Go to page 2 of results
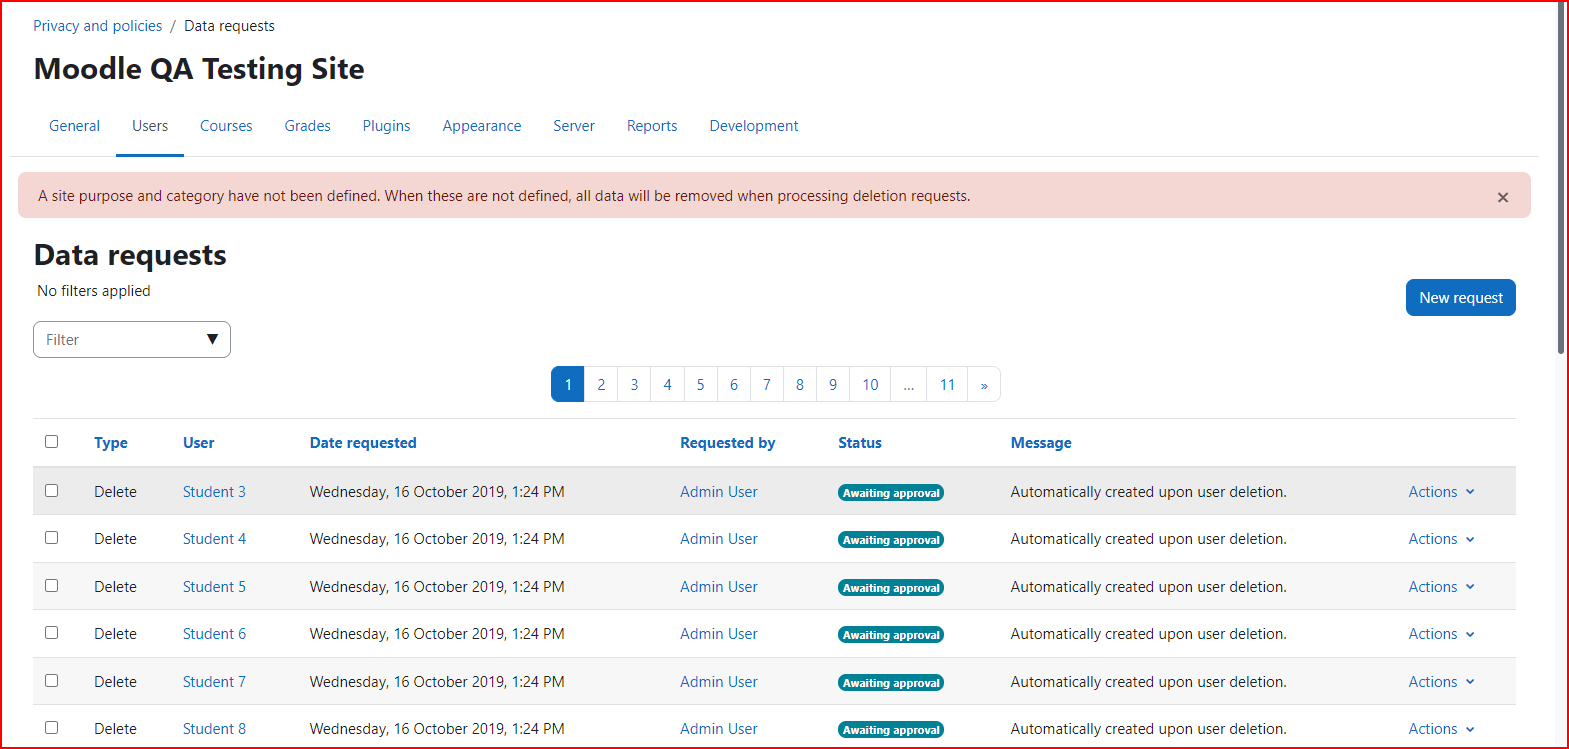This screenshot has width=1569, height=749. (x=601, y=385)
